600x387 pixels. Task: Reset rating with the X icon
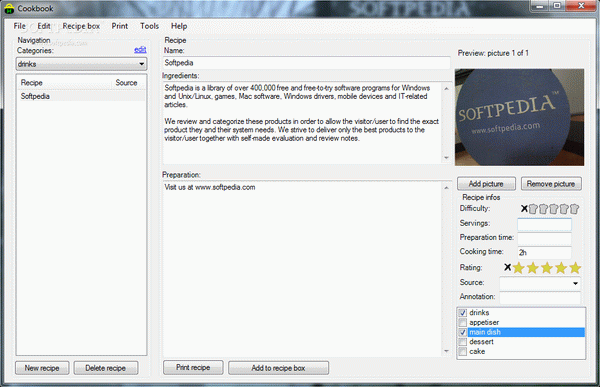click(507, 267)
